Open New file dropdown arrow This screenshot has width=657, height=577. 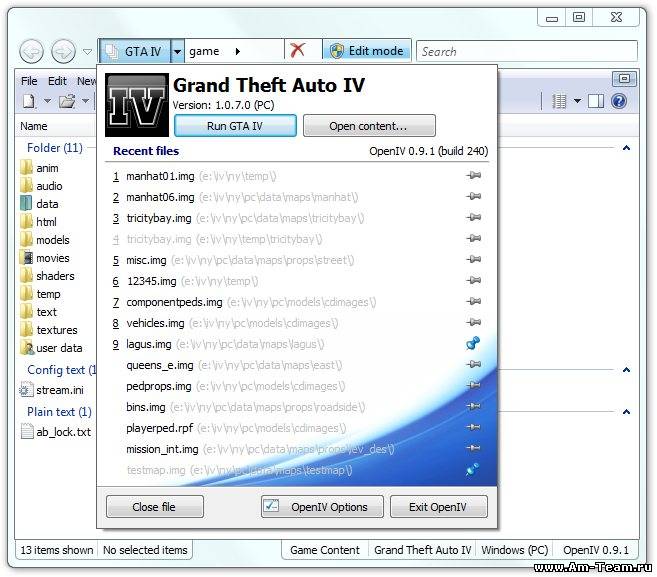[x=47, y=101]
